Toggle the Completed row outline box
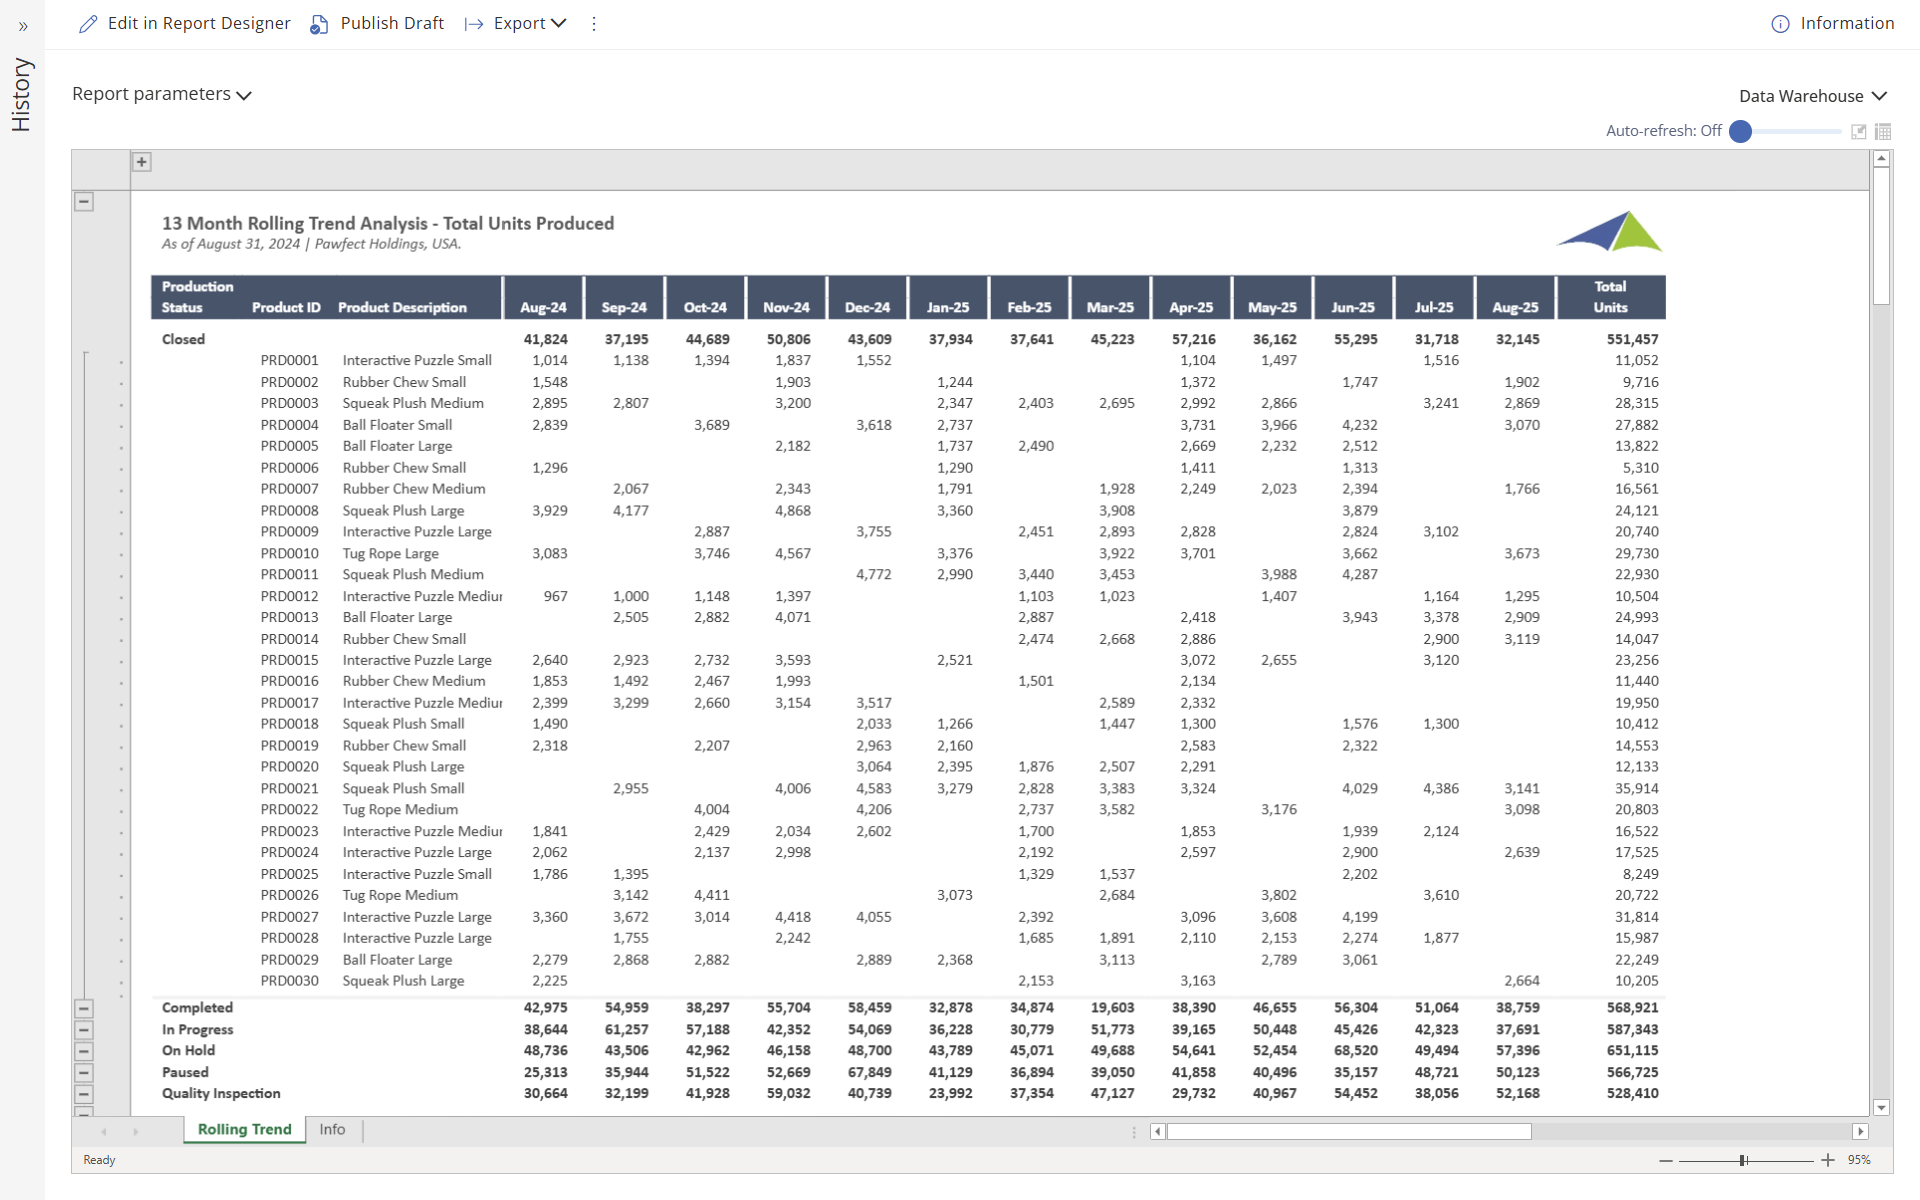1920x1200 pixels. tap(84, 1008)
